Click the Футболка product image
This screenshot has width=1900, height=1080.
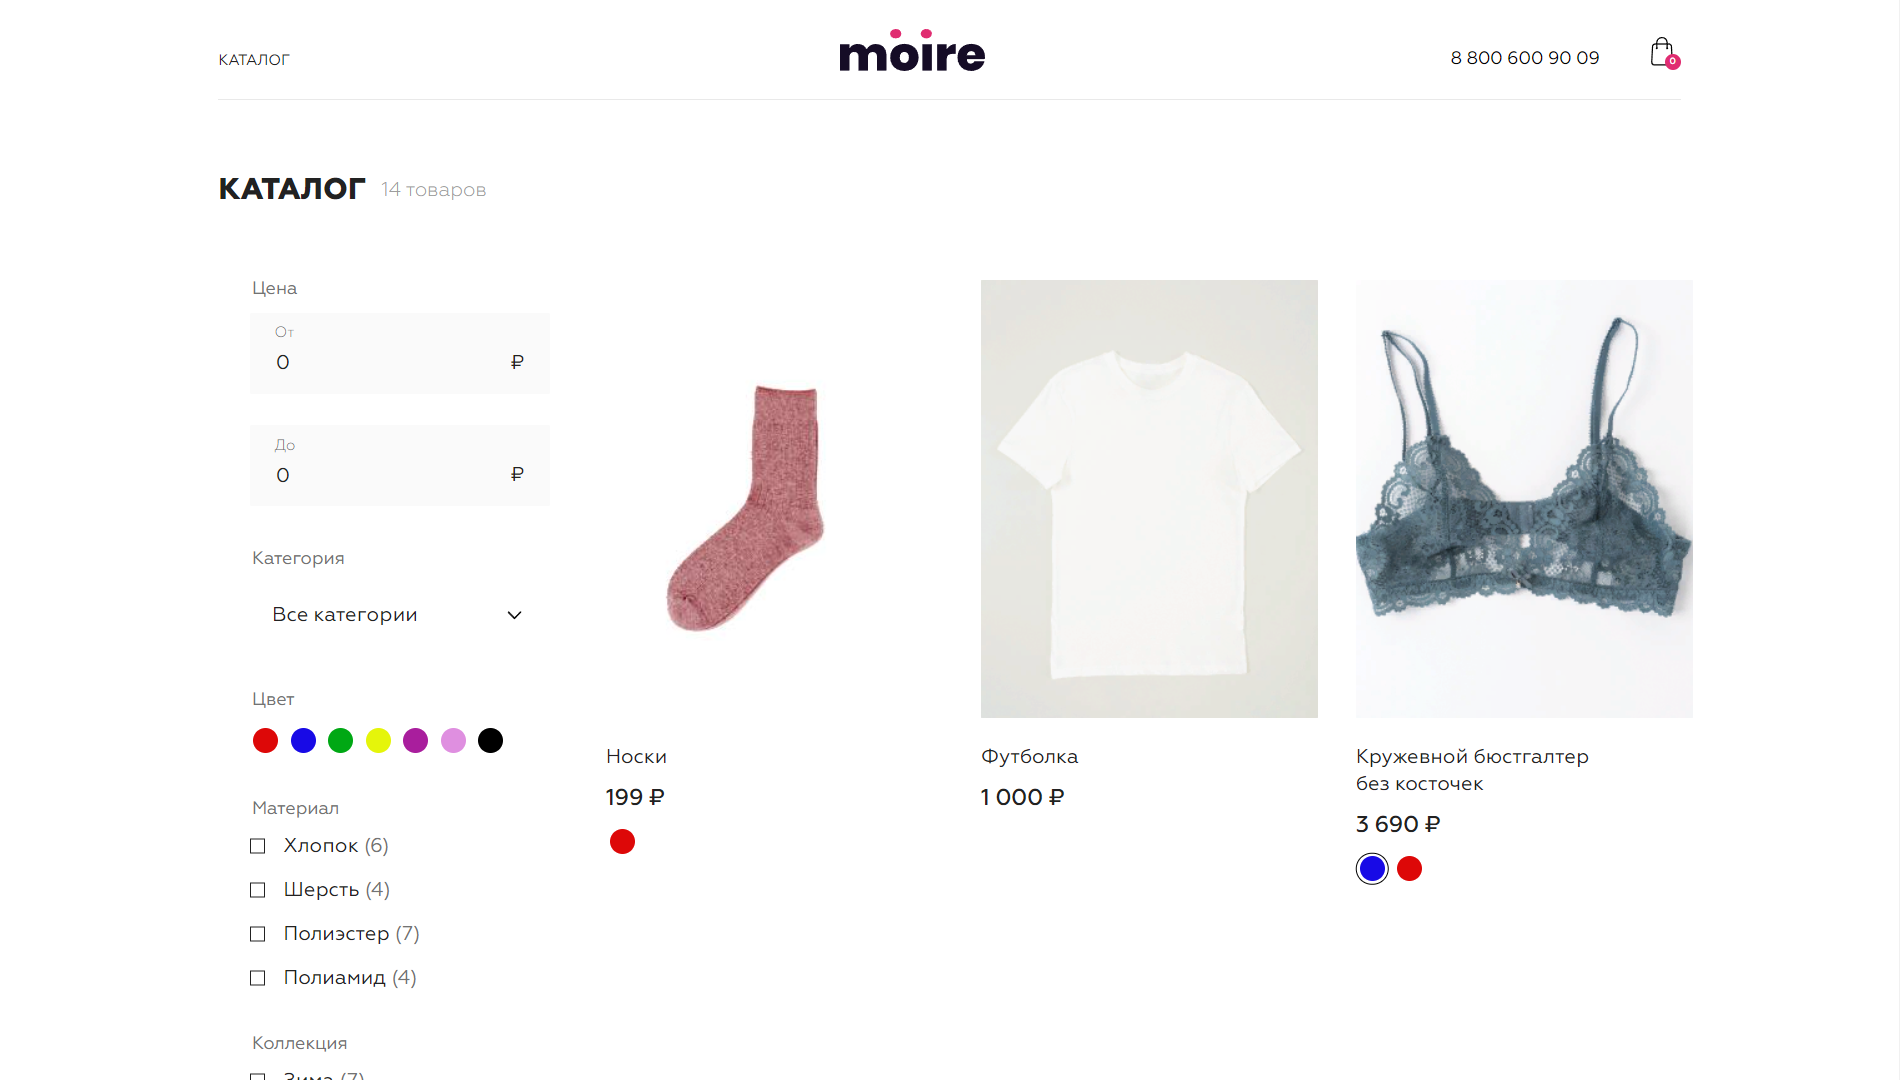(x=1148, y=497)
